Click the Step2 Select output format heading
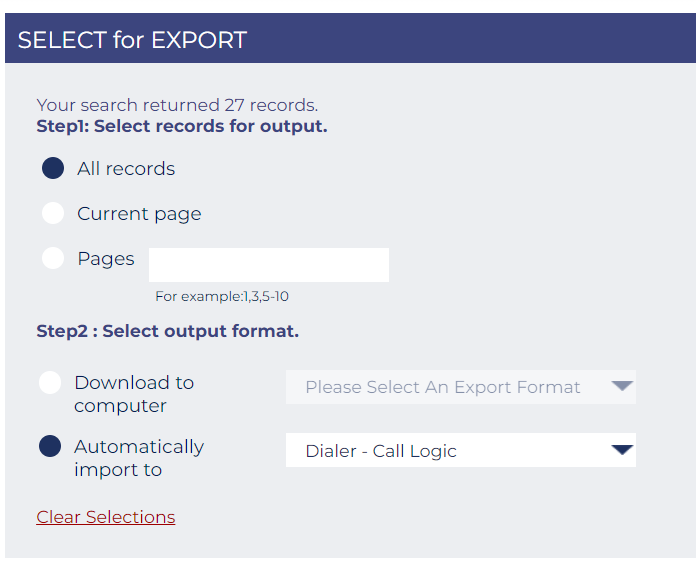 click(167, 331)
